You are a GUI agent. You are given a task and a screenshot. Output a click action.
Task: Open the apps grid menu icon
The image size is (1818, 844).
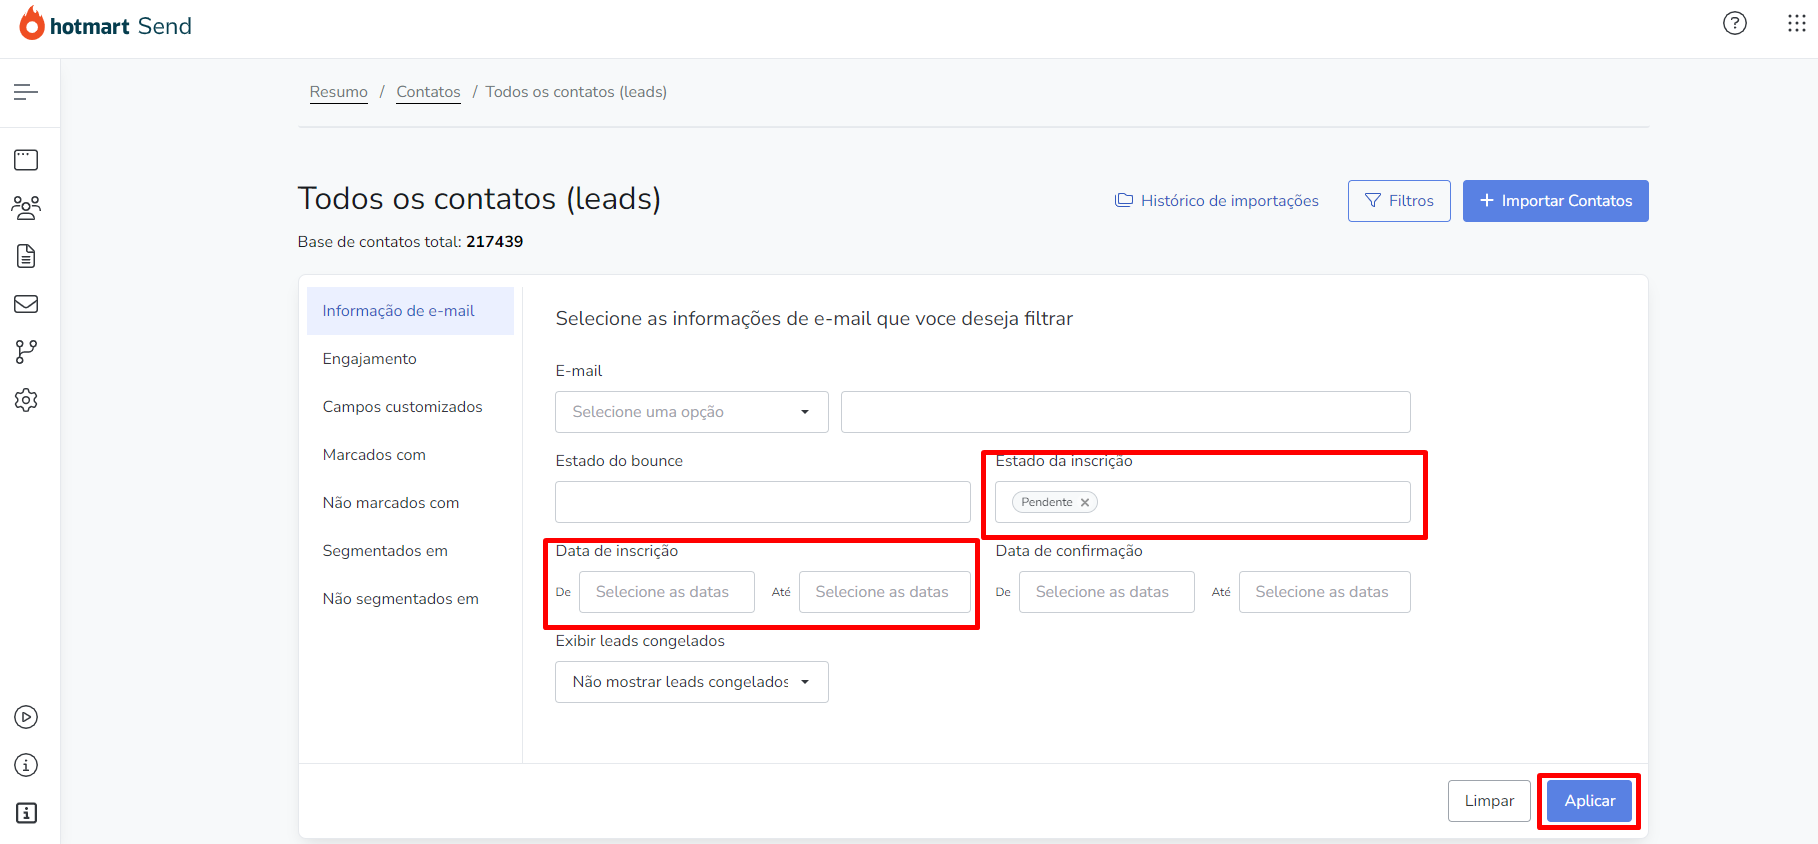[x=1796, y=23]
